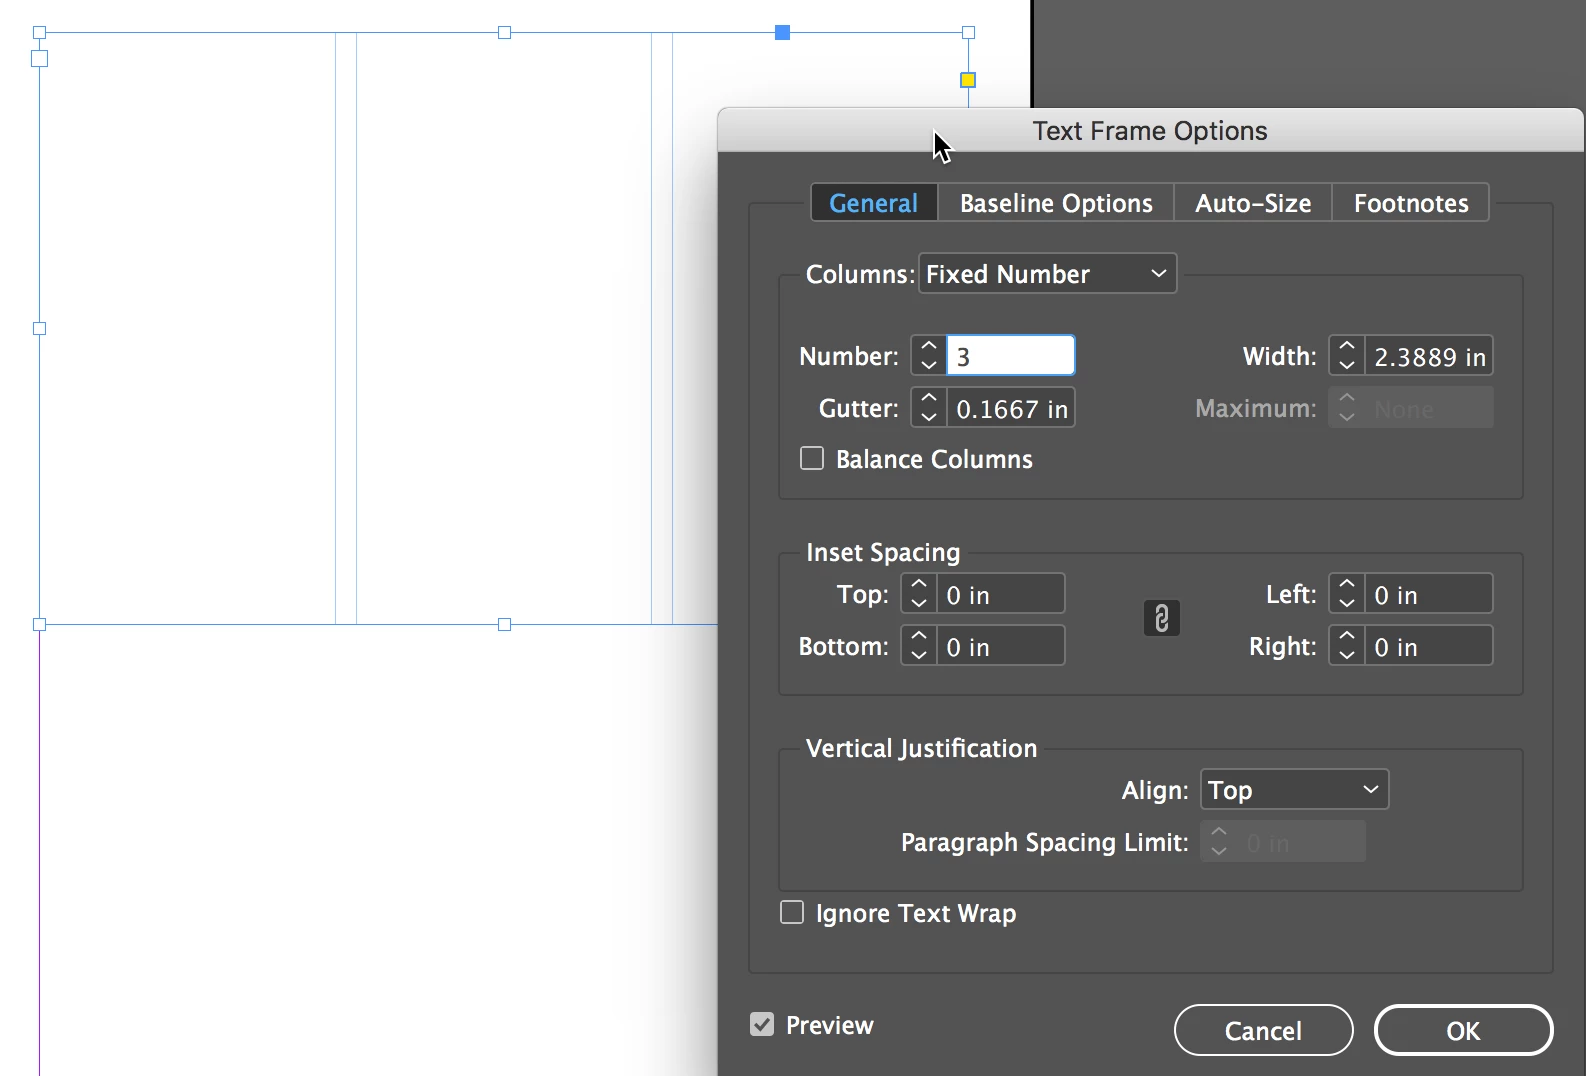Click the Number of columns field
This screenshot has height=1076, width=1586.
click(1011, 355)
